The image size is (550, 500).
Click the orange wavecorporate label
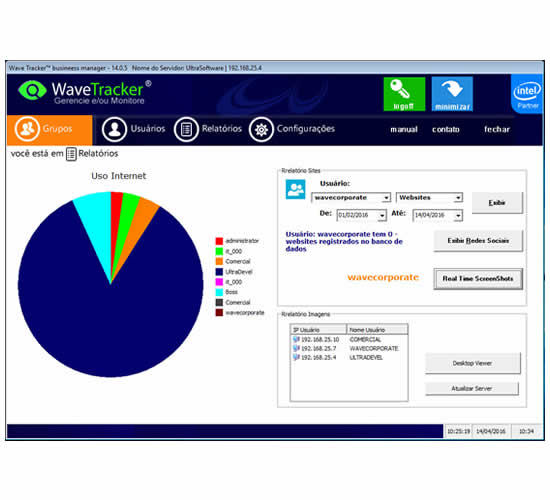coord(383,277)
